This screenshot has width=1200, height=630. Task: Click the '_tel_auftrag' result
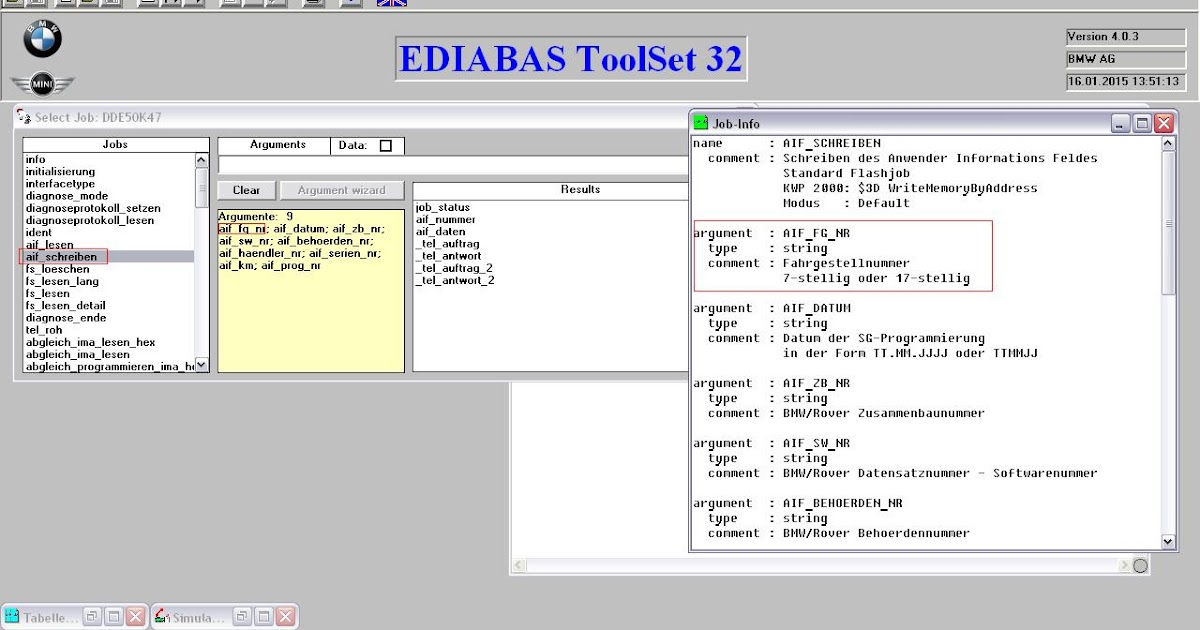click(x=447, y=244)
